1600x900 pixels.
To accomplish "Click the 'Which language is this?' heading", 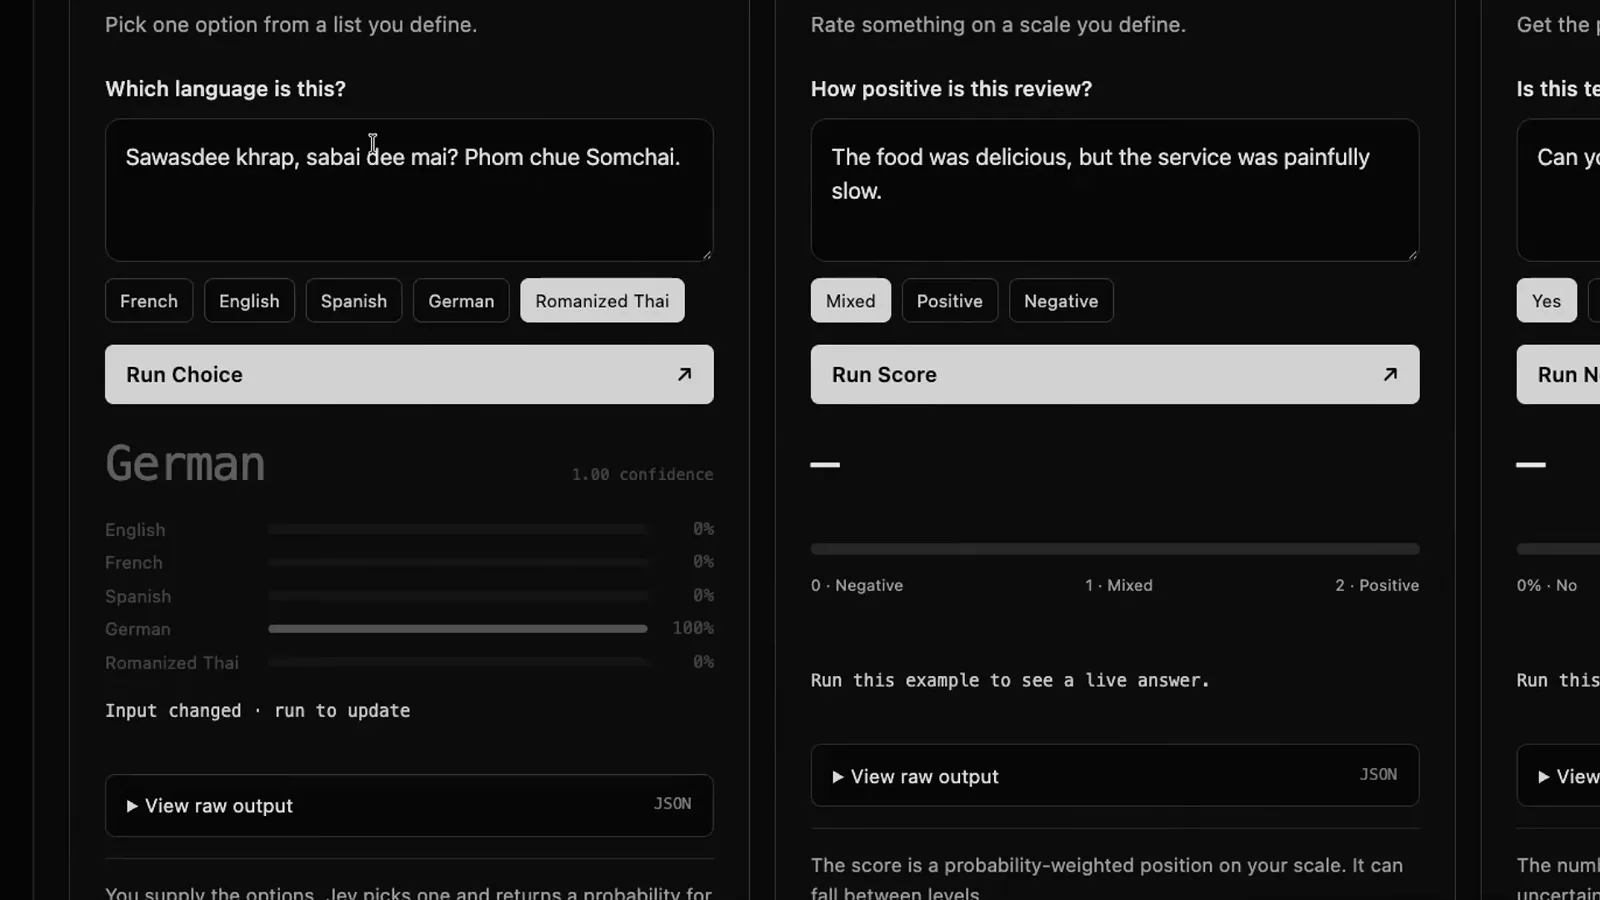I will coord(225,88).
